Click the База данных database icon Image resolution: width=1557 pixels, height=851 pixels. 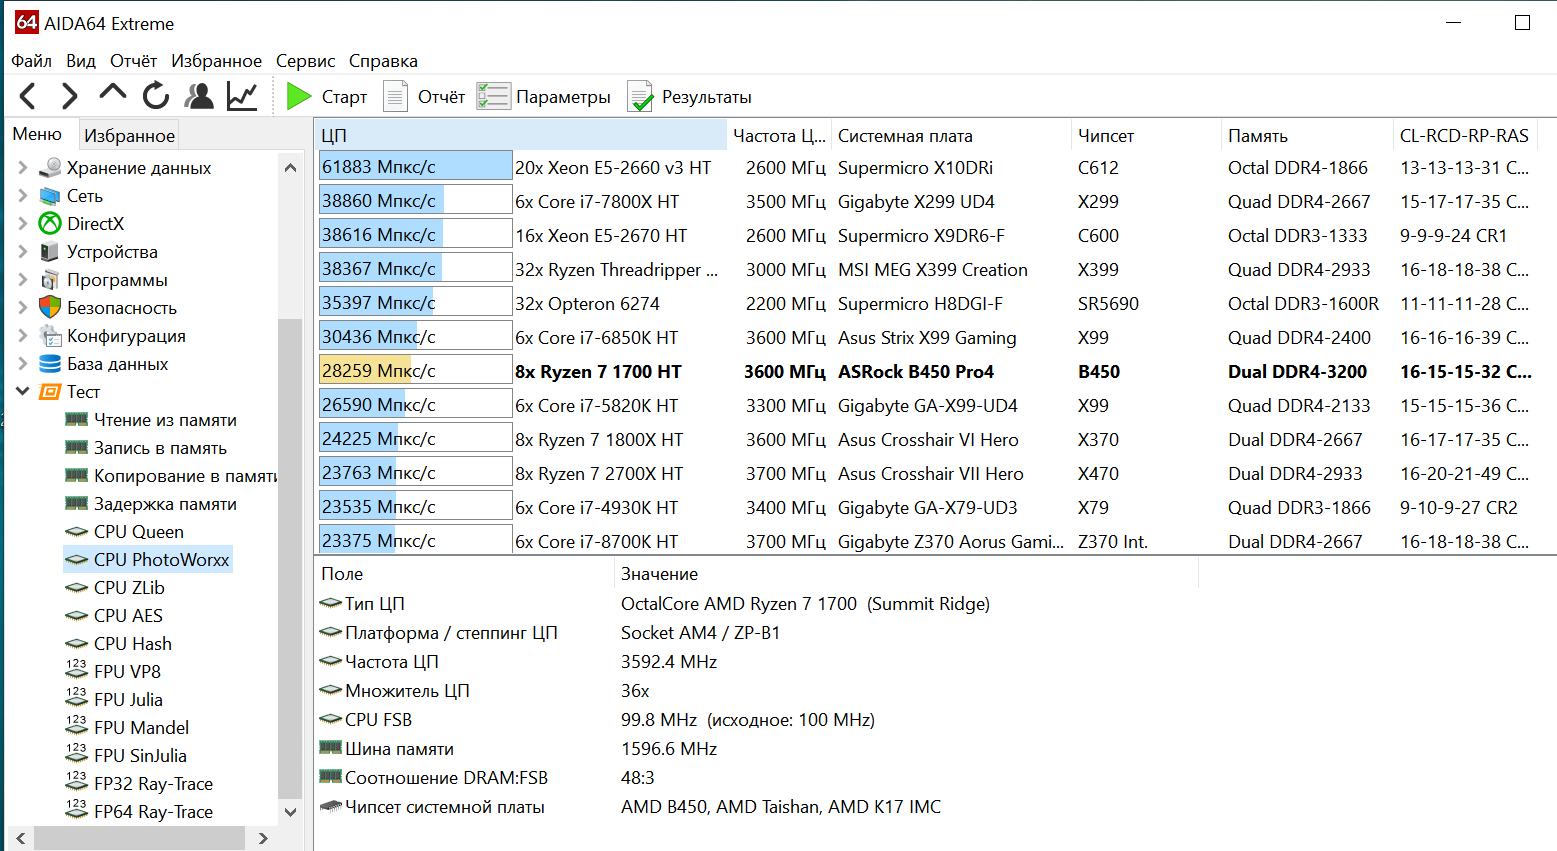[50, 364]
